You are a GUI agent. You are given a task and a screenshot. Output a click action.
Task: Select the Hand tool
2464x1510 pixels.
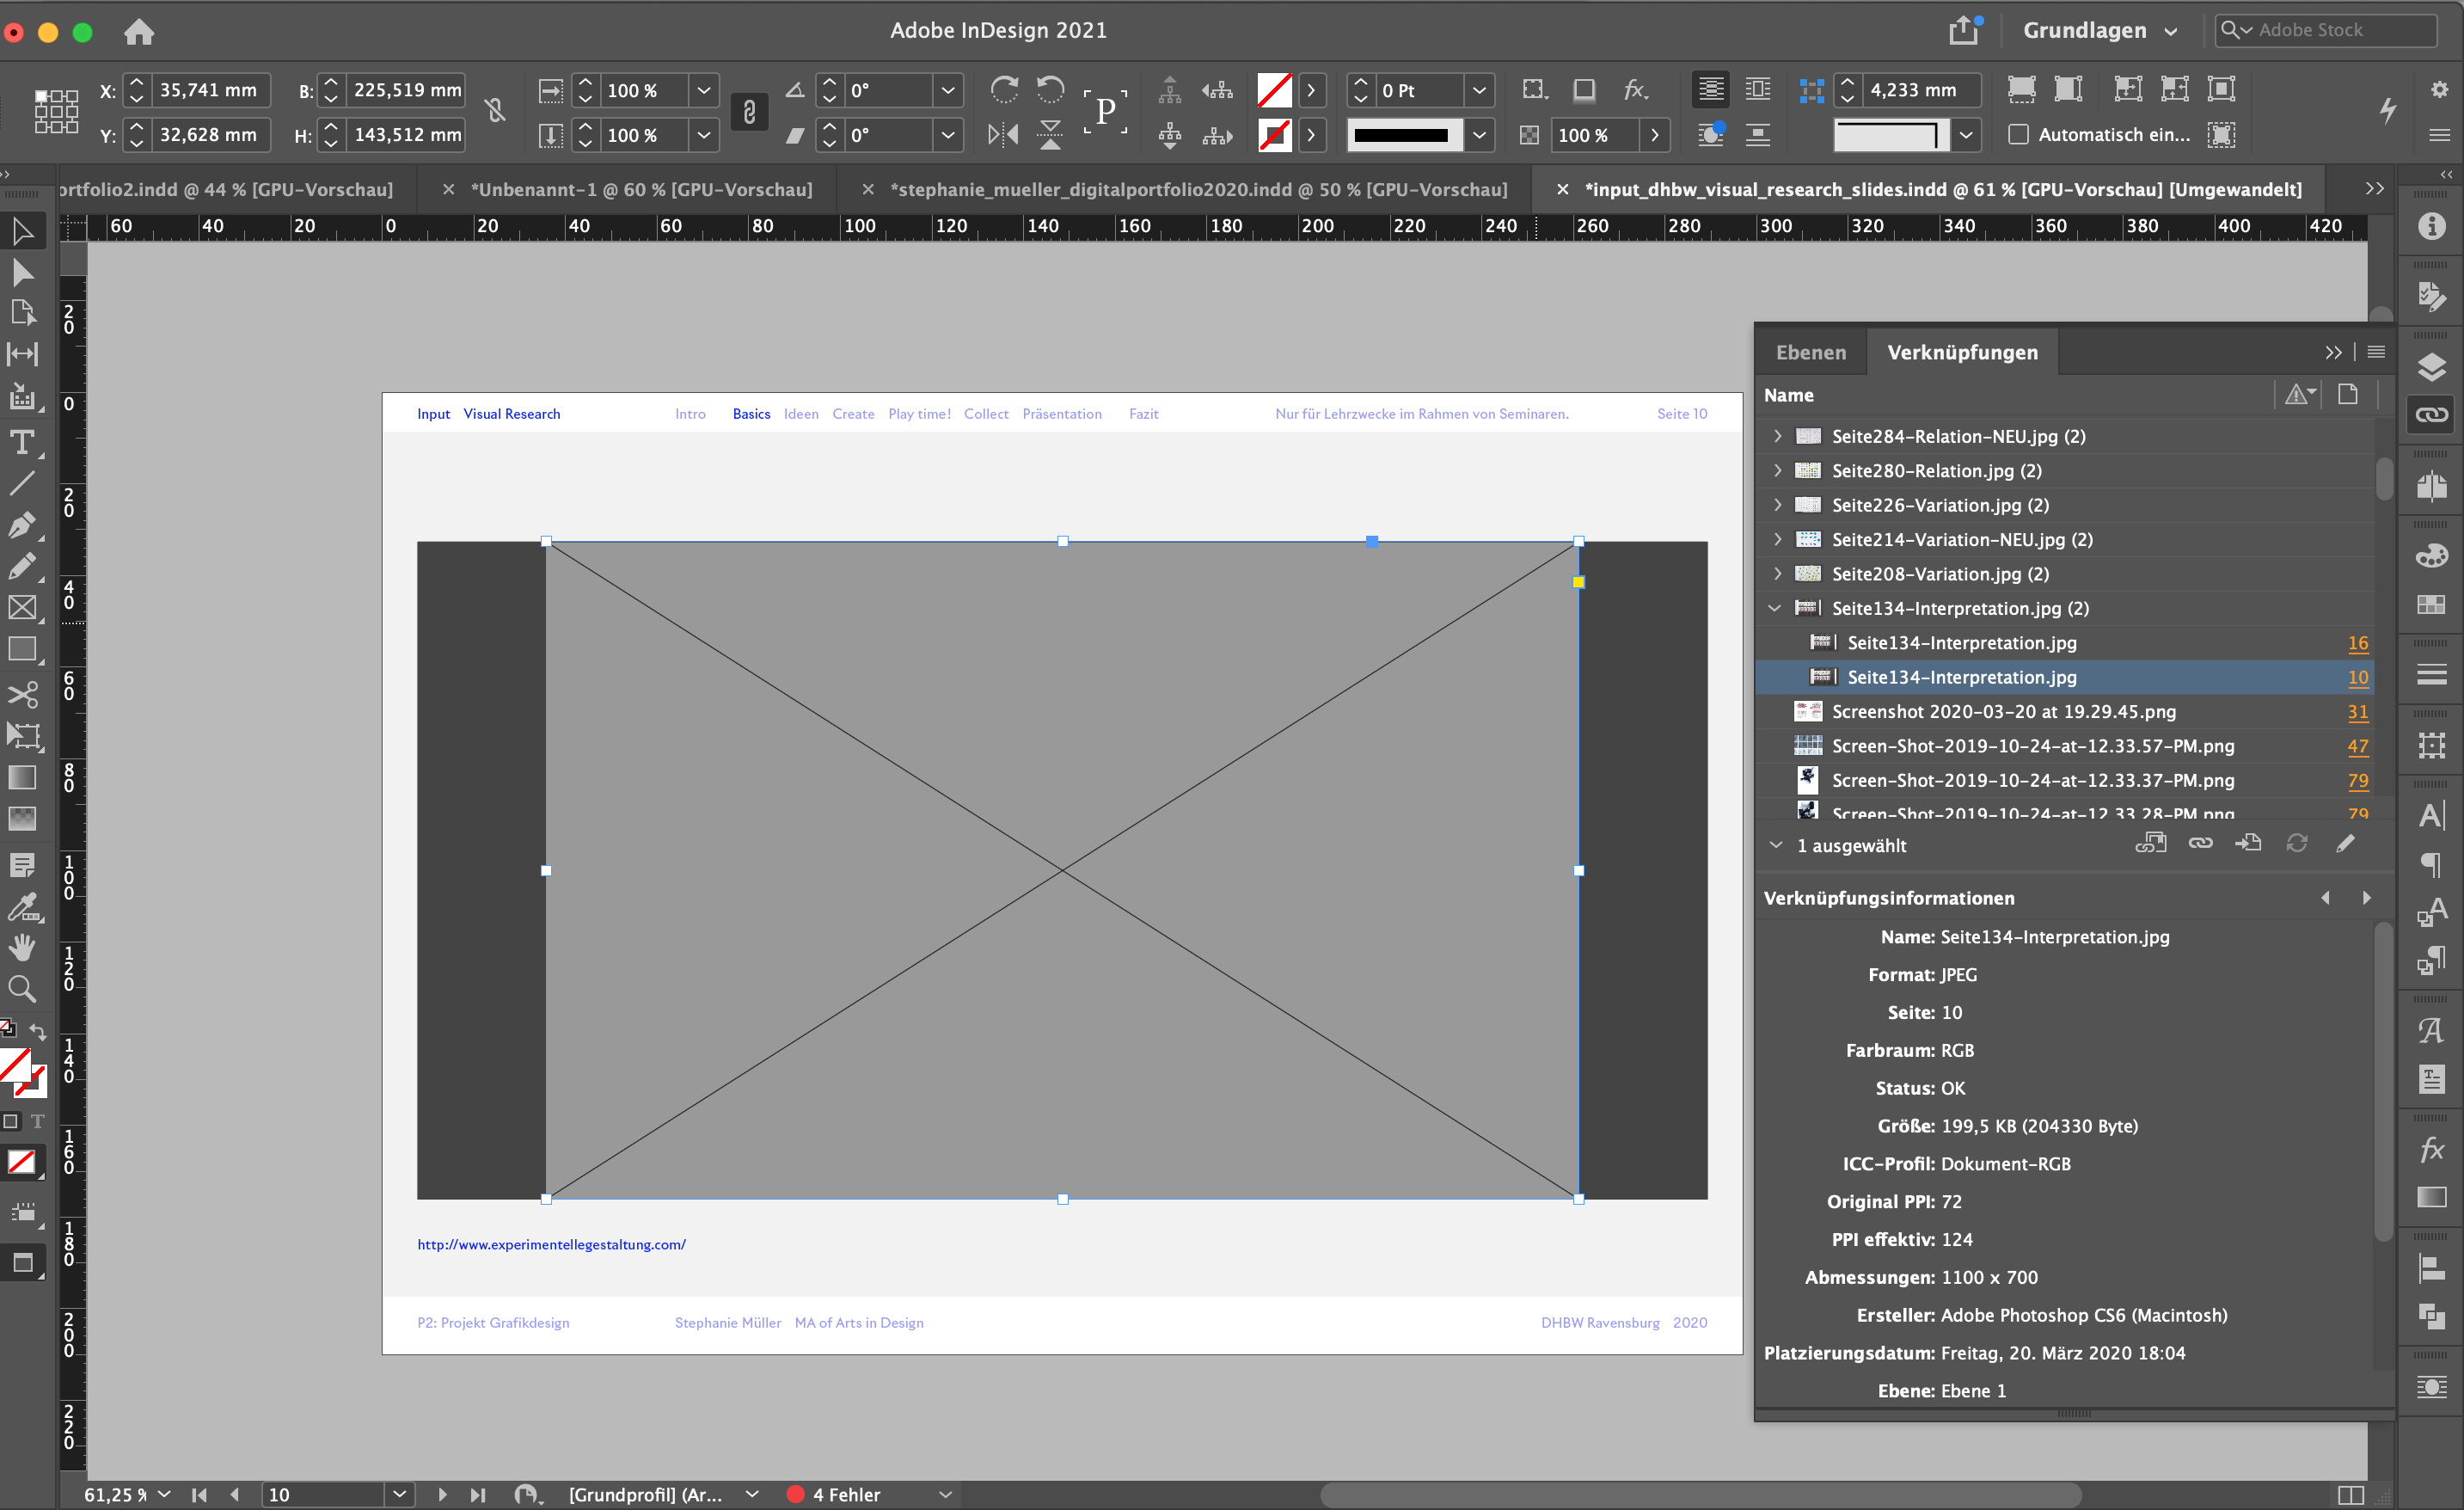[x=24, y=948]
